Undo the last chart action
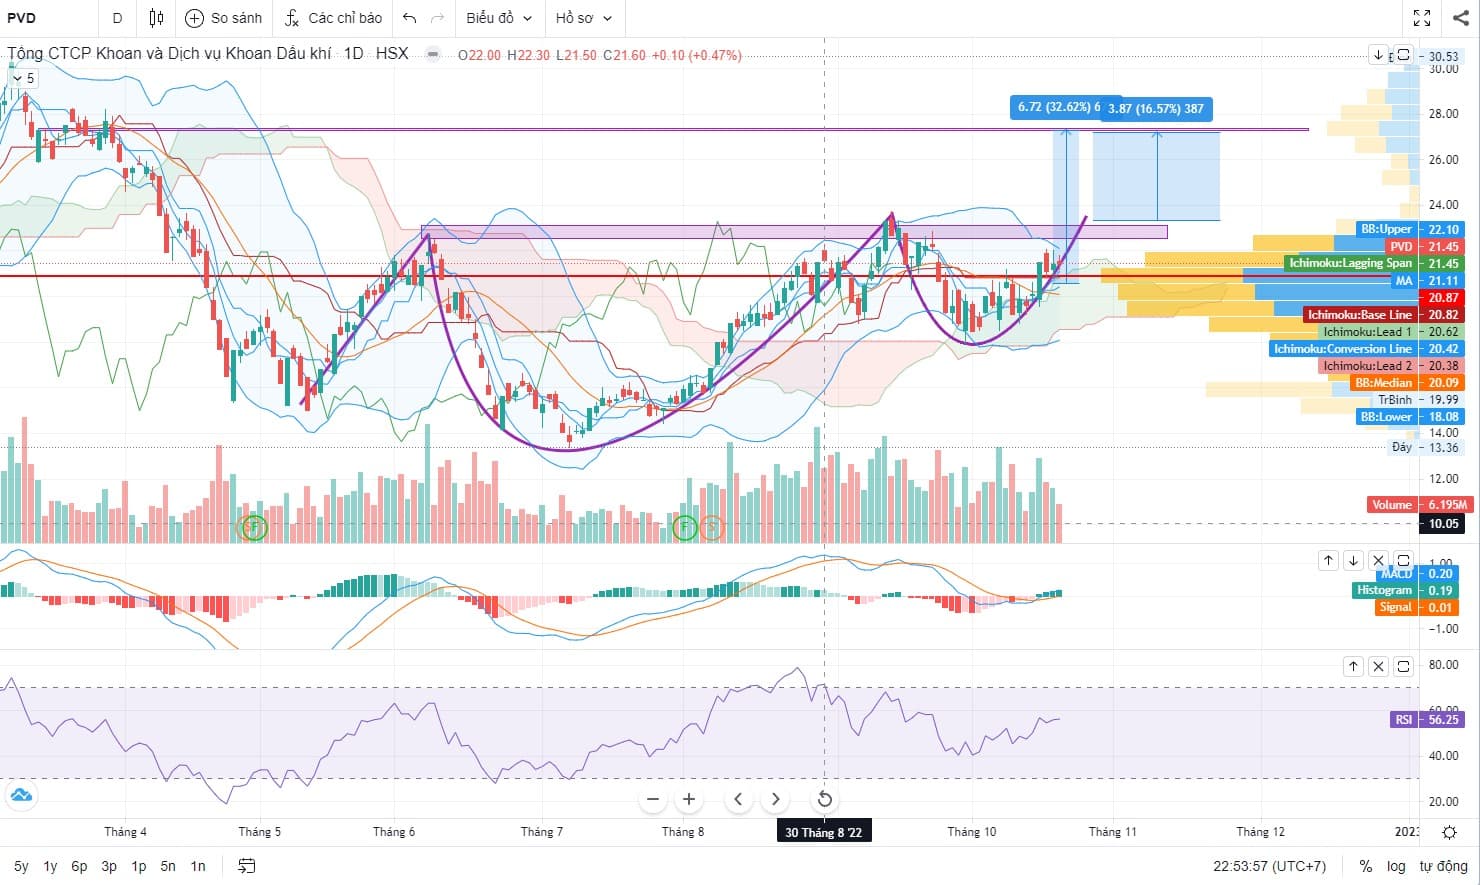Viewport: 1480px width, 885px height. (x=409, y=18)
